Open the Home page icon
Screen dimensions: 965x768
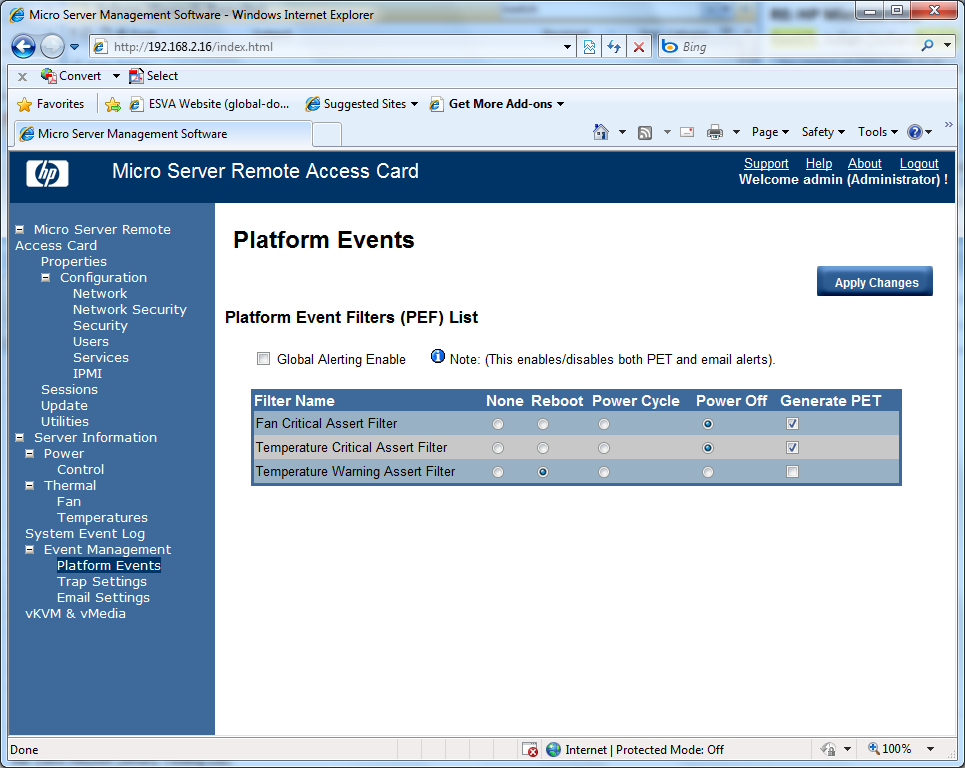point(601,132)
